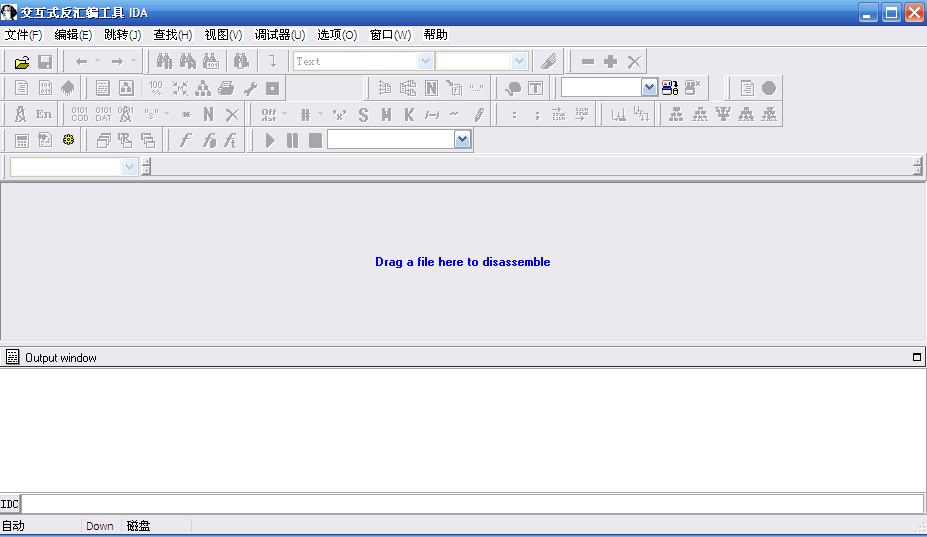Click the large X undefine icon
Viewport: 927px width, 537px height.
pos(232,114)
